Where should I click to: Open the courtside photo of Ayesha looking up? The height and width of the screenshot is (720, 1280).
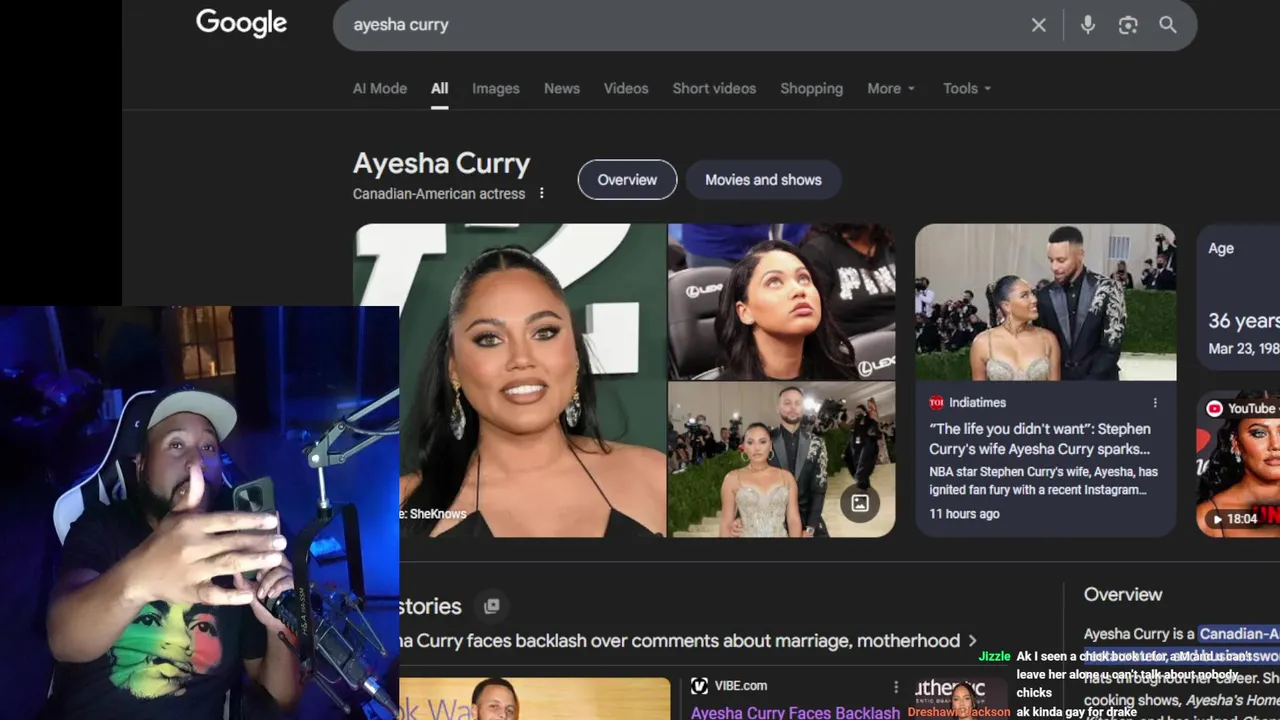[781, 301]
